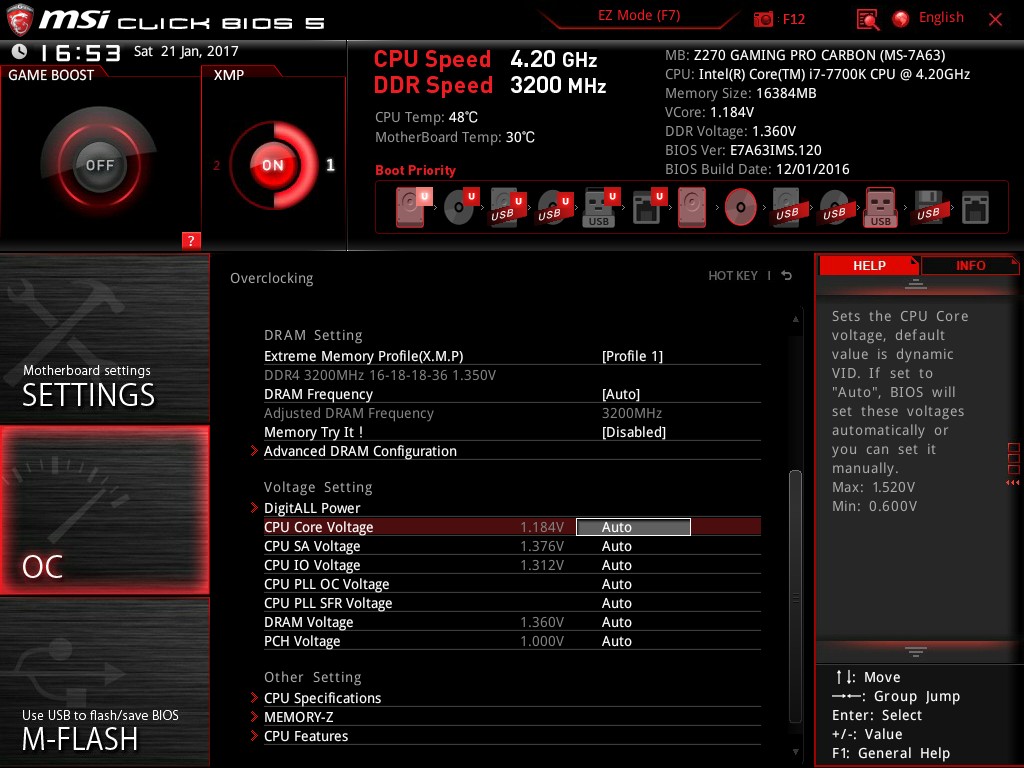Open the OC overclocking section
The height and width of the screenshot is (768, 1024).
tap(104, 510)
